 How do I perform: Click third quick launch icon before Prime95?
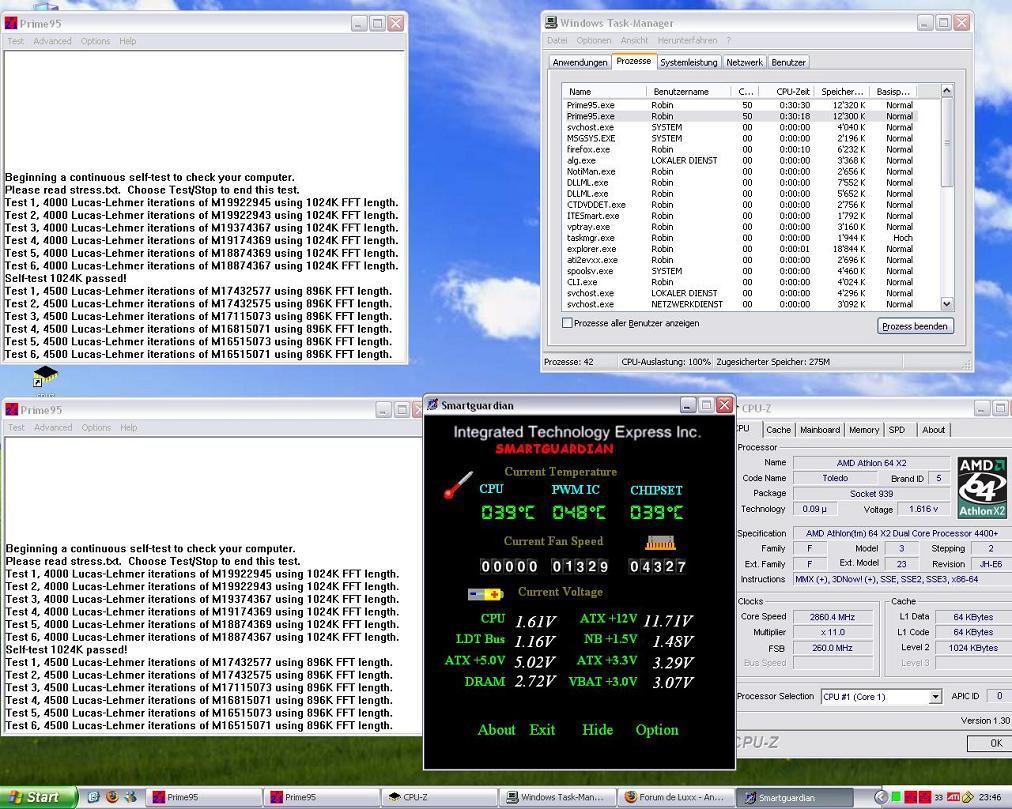point(131,797)
